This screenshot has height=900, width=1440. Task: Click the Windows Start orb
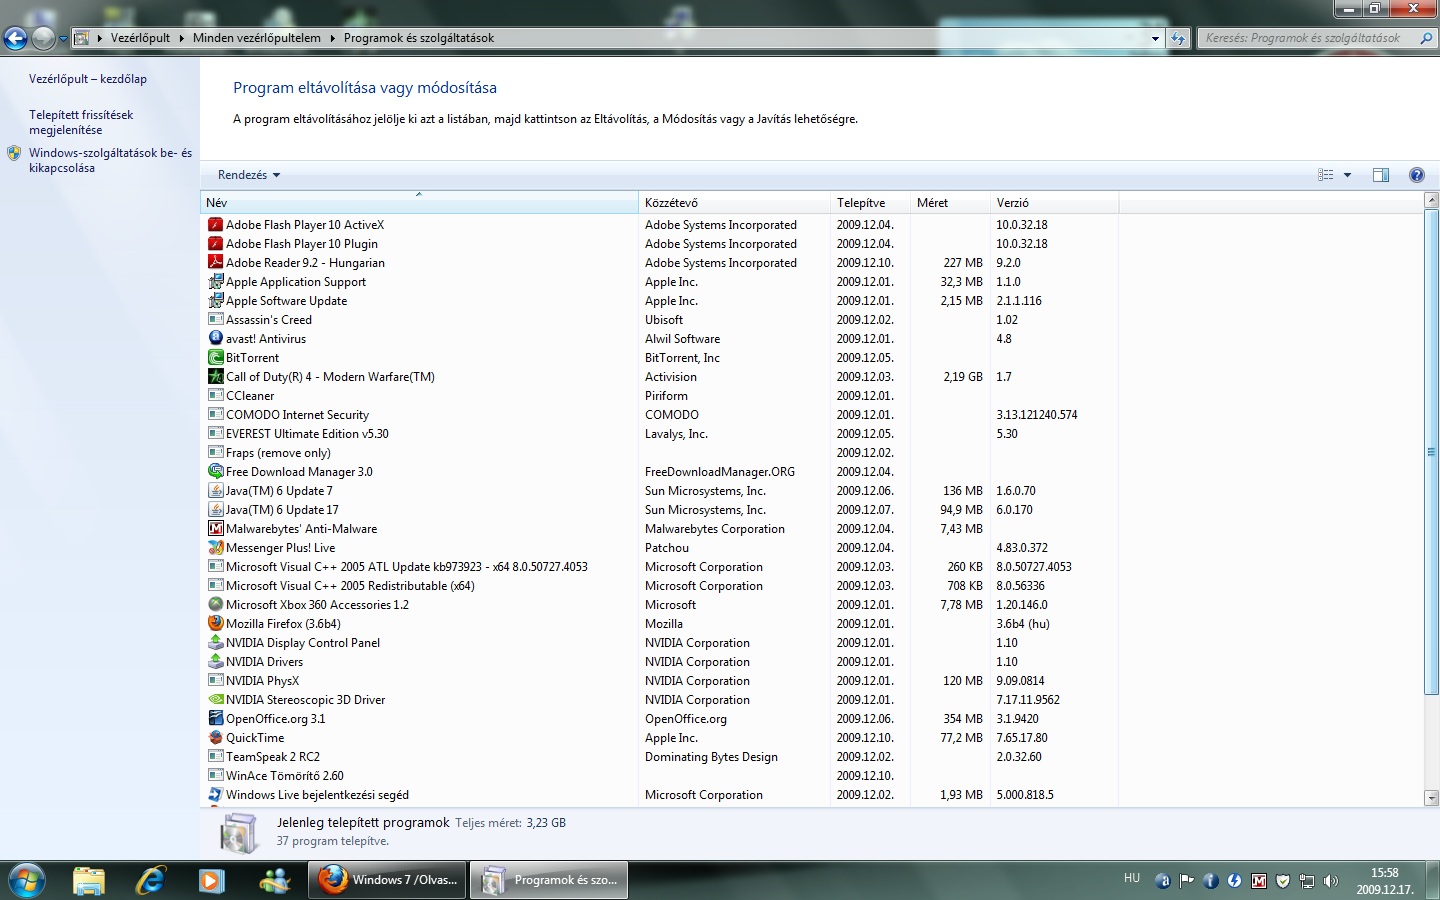tap(27, 880)
